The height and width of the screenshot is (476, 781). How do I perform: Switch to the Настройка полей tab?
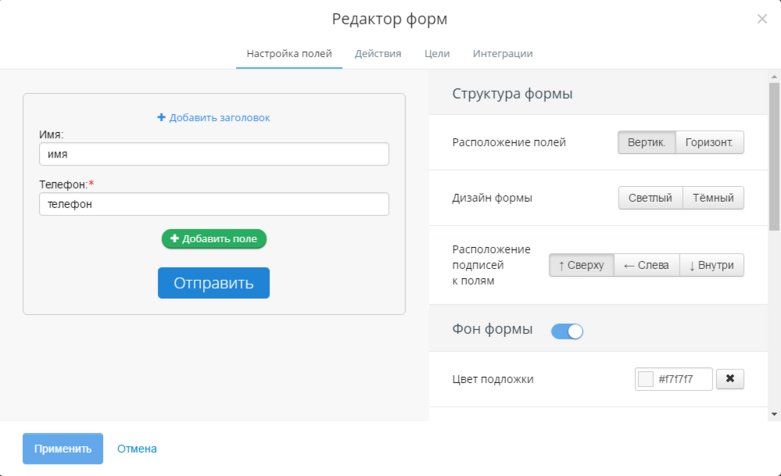tap(289, 53)
